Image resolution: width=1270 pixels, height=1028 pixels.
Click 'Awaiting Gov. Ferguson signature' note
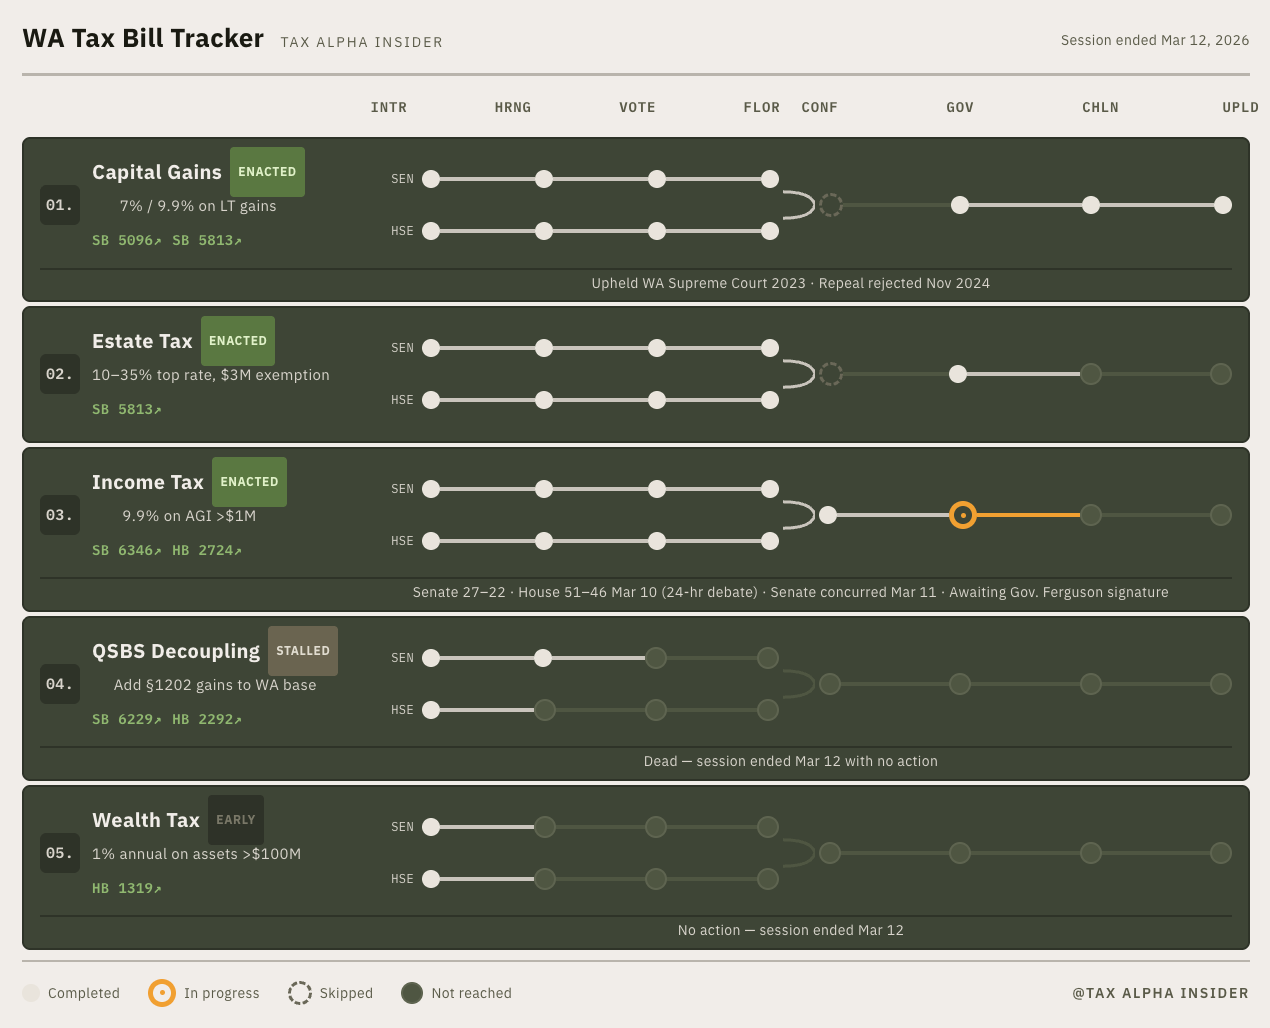pyautogui.click(x=1059, y=592)
